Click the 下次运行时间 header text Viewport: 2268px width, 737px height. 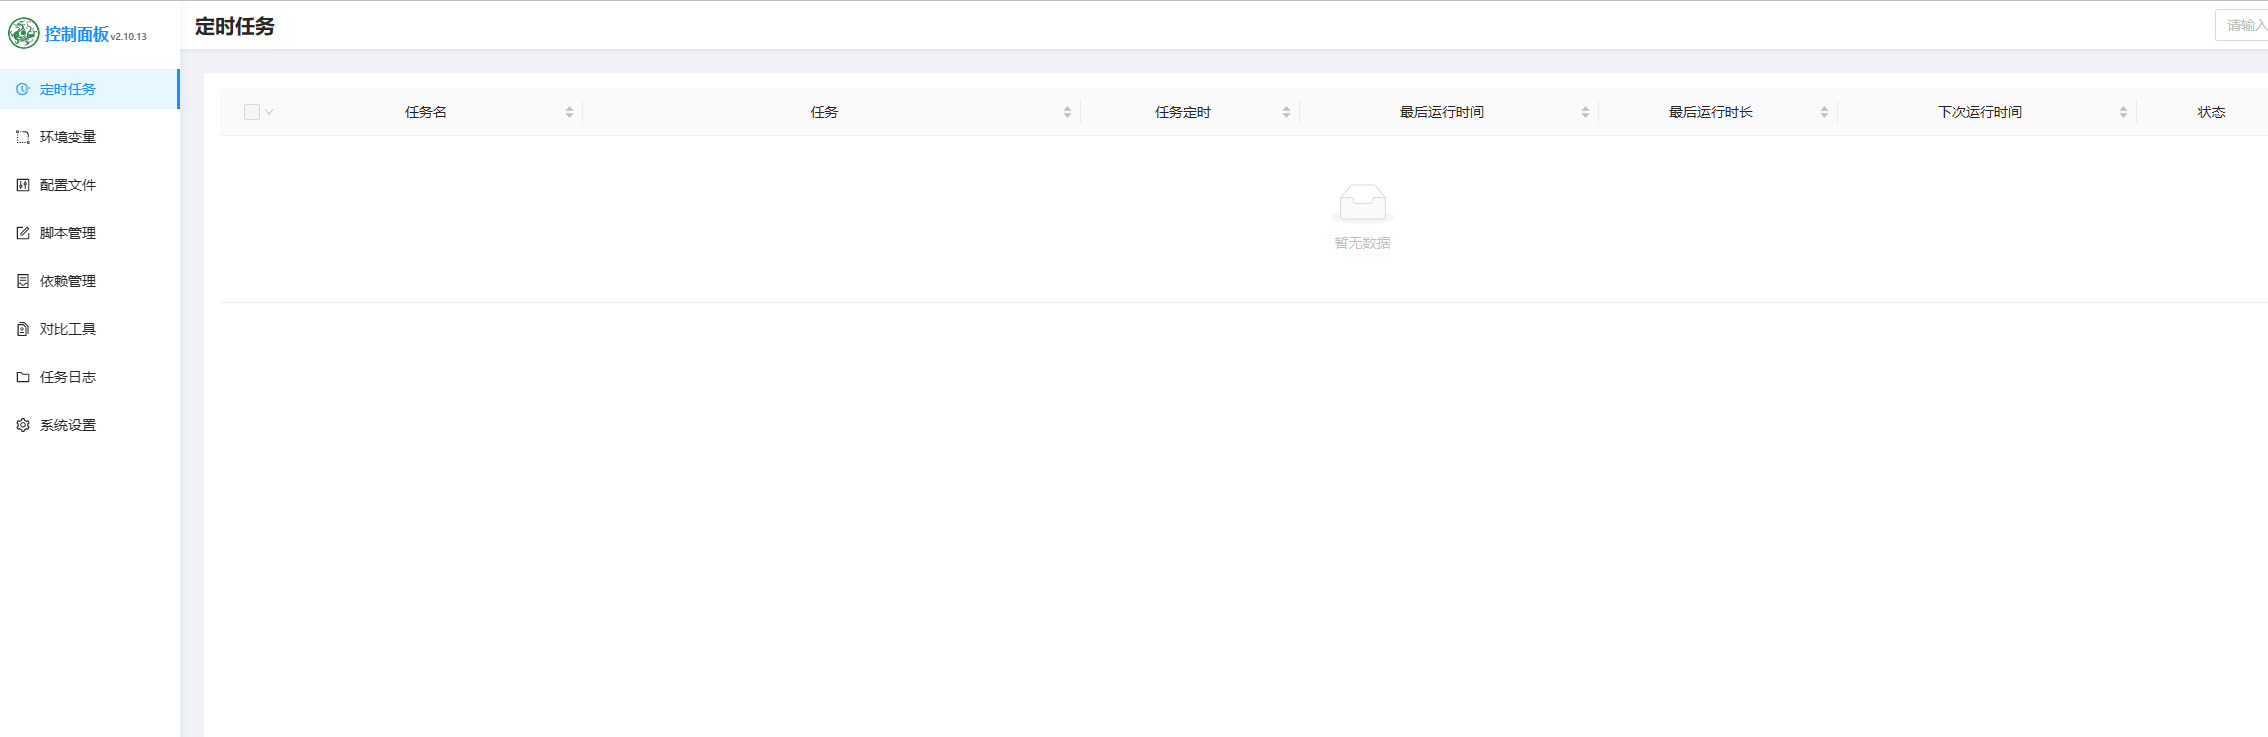1980,112
